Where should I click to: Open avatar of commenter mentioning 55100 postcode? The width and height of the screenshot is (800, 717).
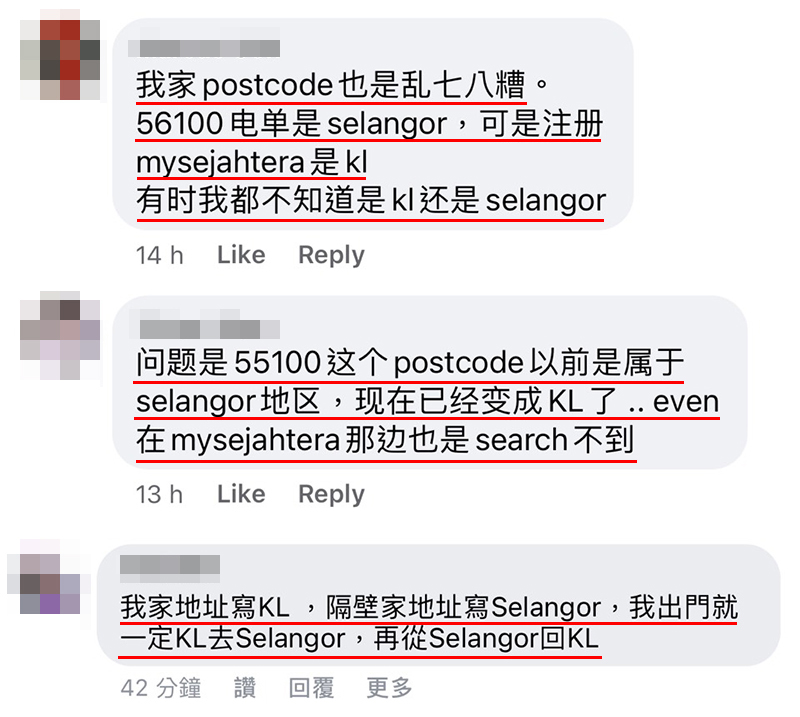(60, 335)
